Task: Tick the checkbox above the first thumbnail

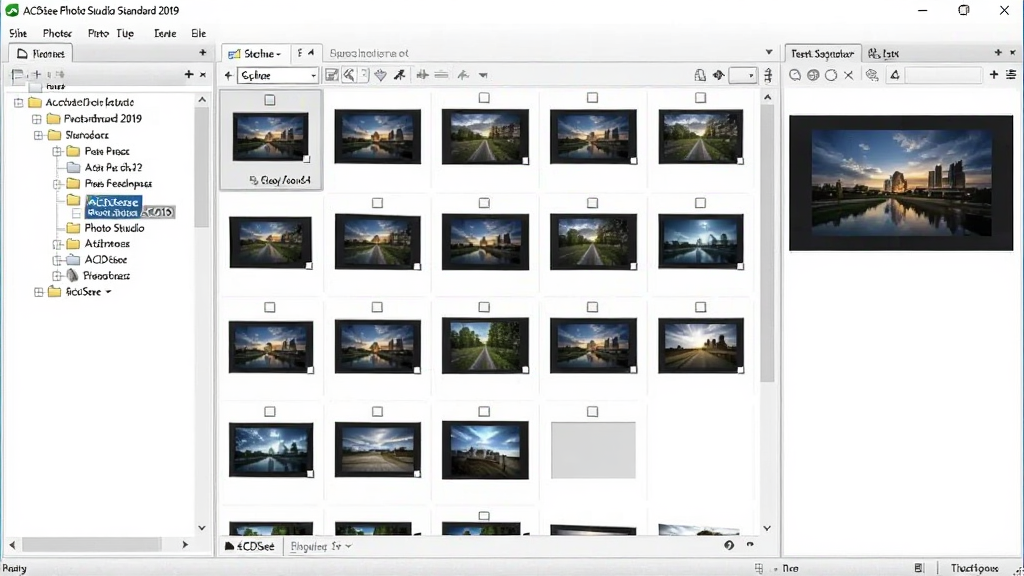Action: tap(270, 100)
